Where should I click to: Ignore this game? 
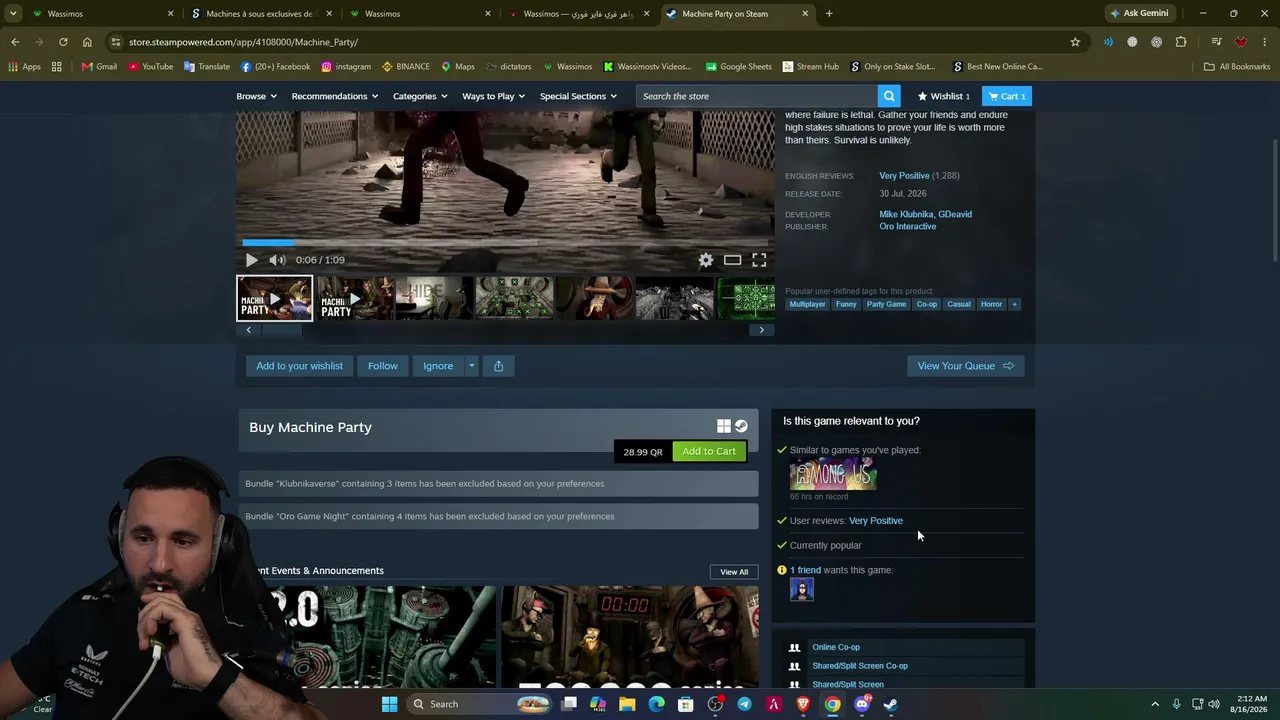click(x=438, y=366)
